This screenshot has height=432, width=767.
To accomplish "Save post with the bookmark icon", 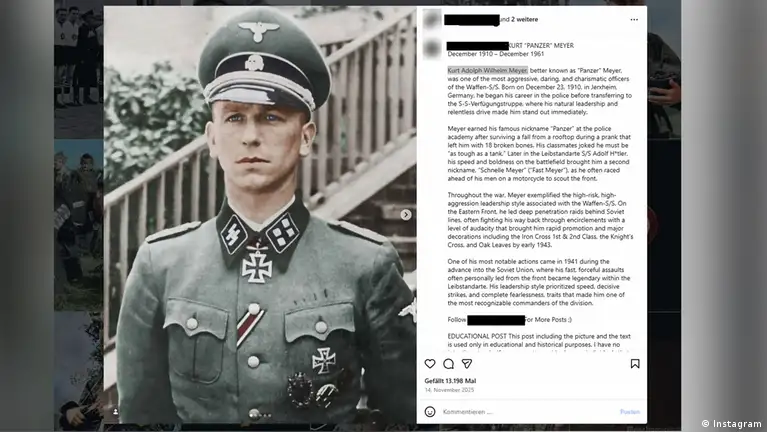I will coord(635,364).
